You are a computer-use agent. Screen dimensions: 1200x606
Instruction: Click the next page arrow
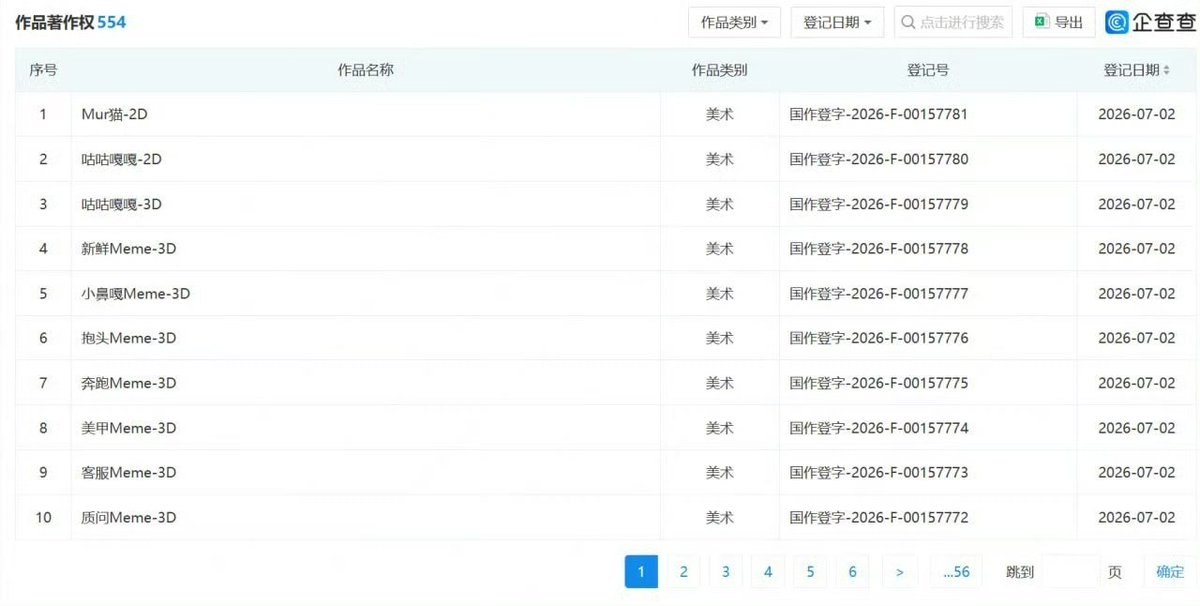click(x=900, y=572)
